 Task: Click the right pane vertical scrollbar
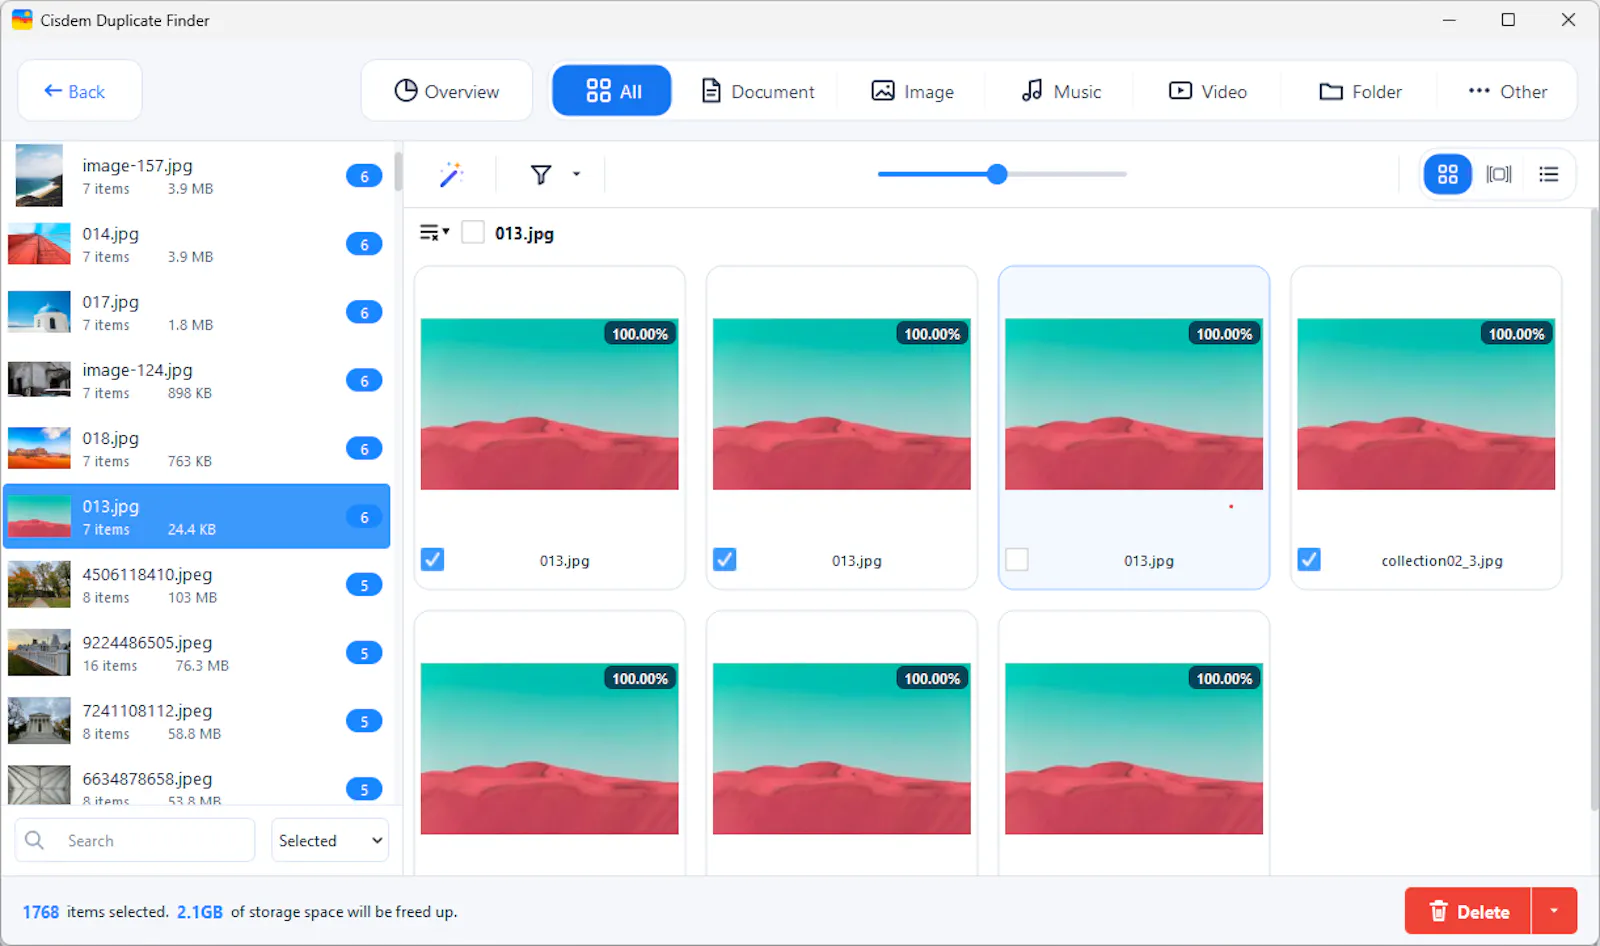[1594, 510]
